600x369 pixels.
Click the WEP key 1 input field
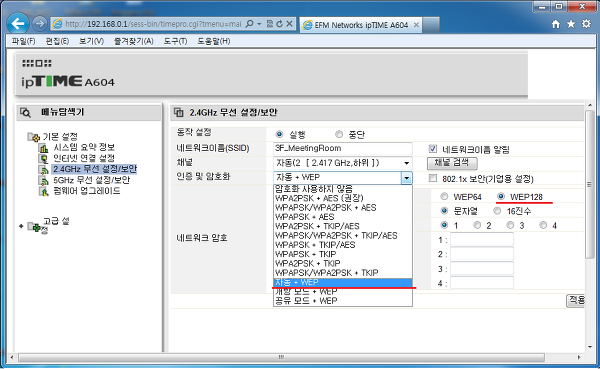[x=482, y=240]
